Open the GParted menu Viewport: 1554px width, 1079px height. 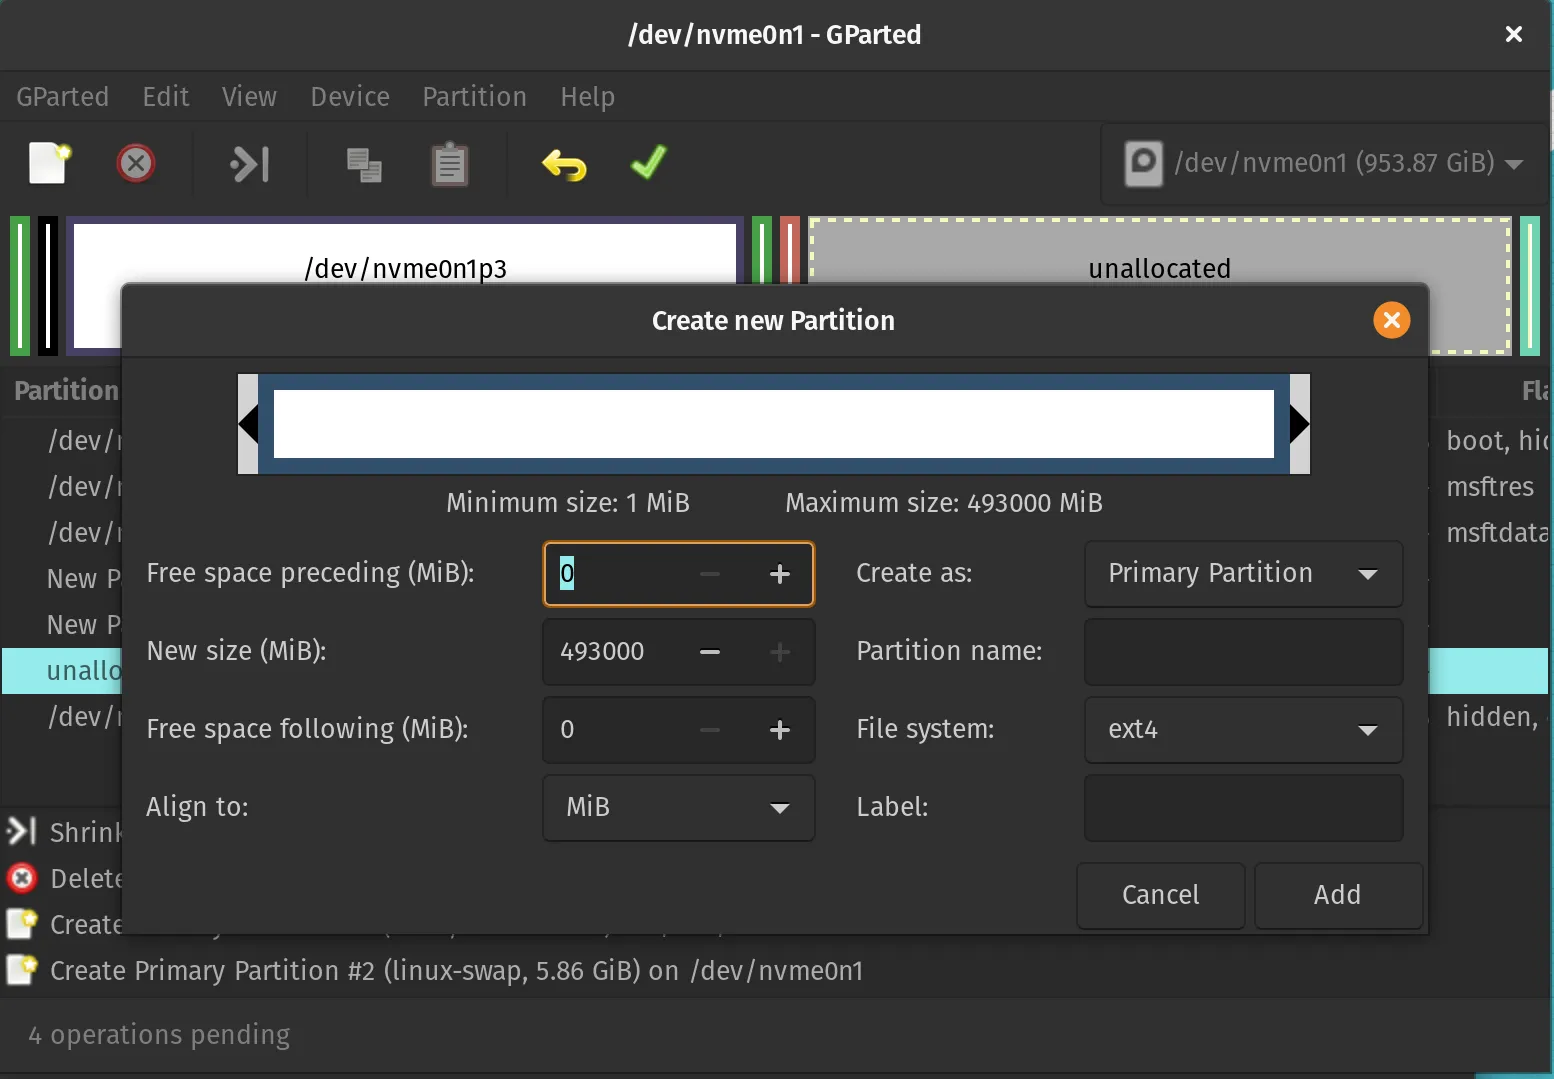pyautogui.click(x=62, y=97)
